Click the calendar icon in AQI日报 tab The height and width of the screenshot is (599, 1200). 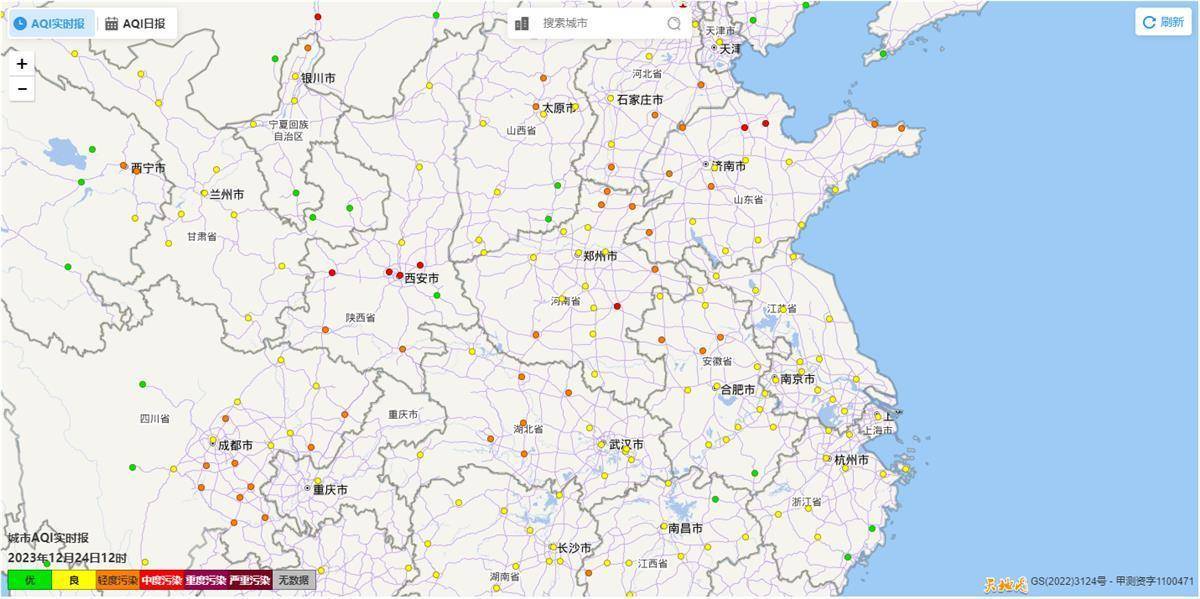coord(111,23)
